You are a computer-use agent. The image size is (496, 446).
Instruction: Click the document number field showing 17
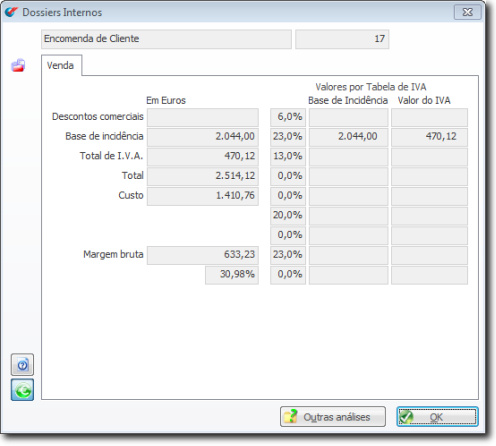(x=342, y=39)
